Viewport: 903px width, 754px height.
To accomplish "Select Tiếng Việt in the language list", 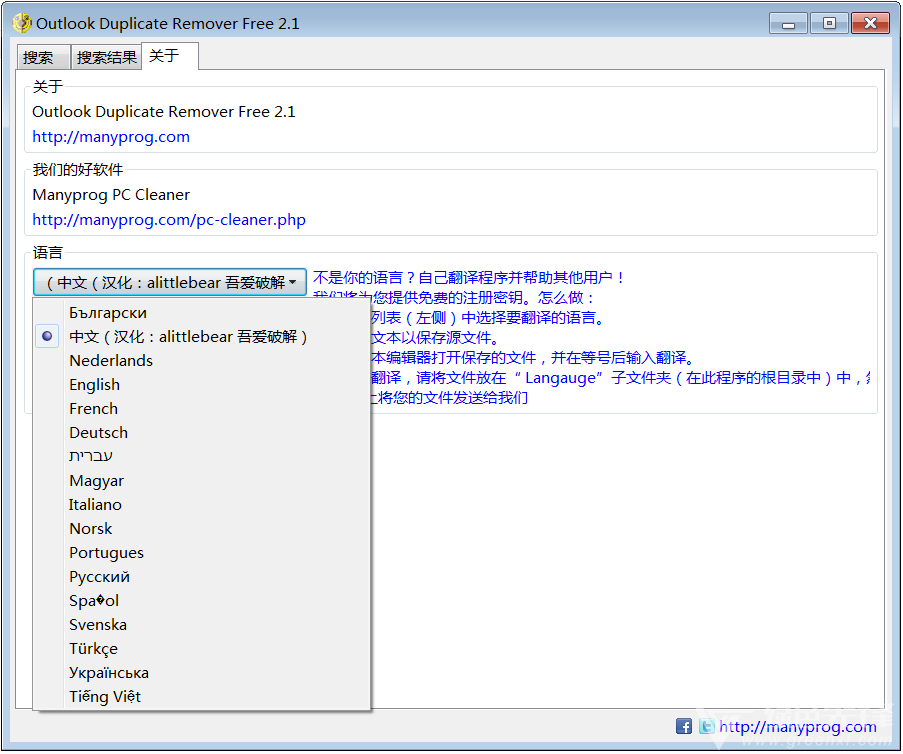I will click(x=202, y=697).
